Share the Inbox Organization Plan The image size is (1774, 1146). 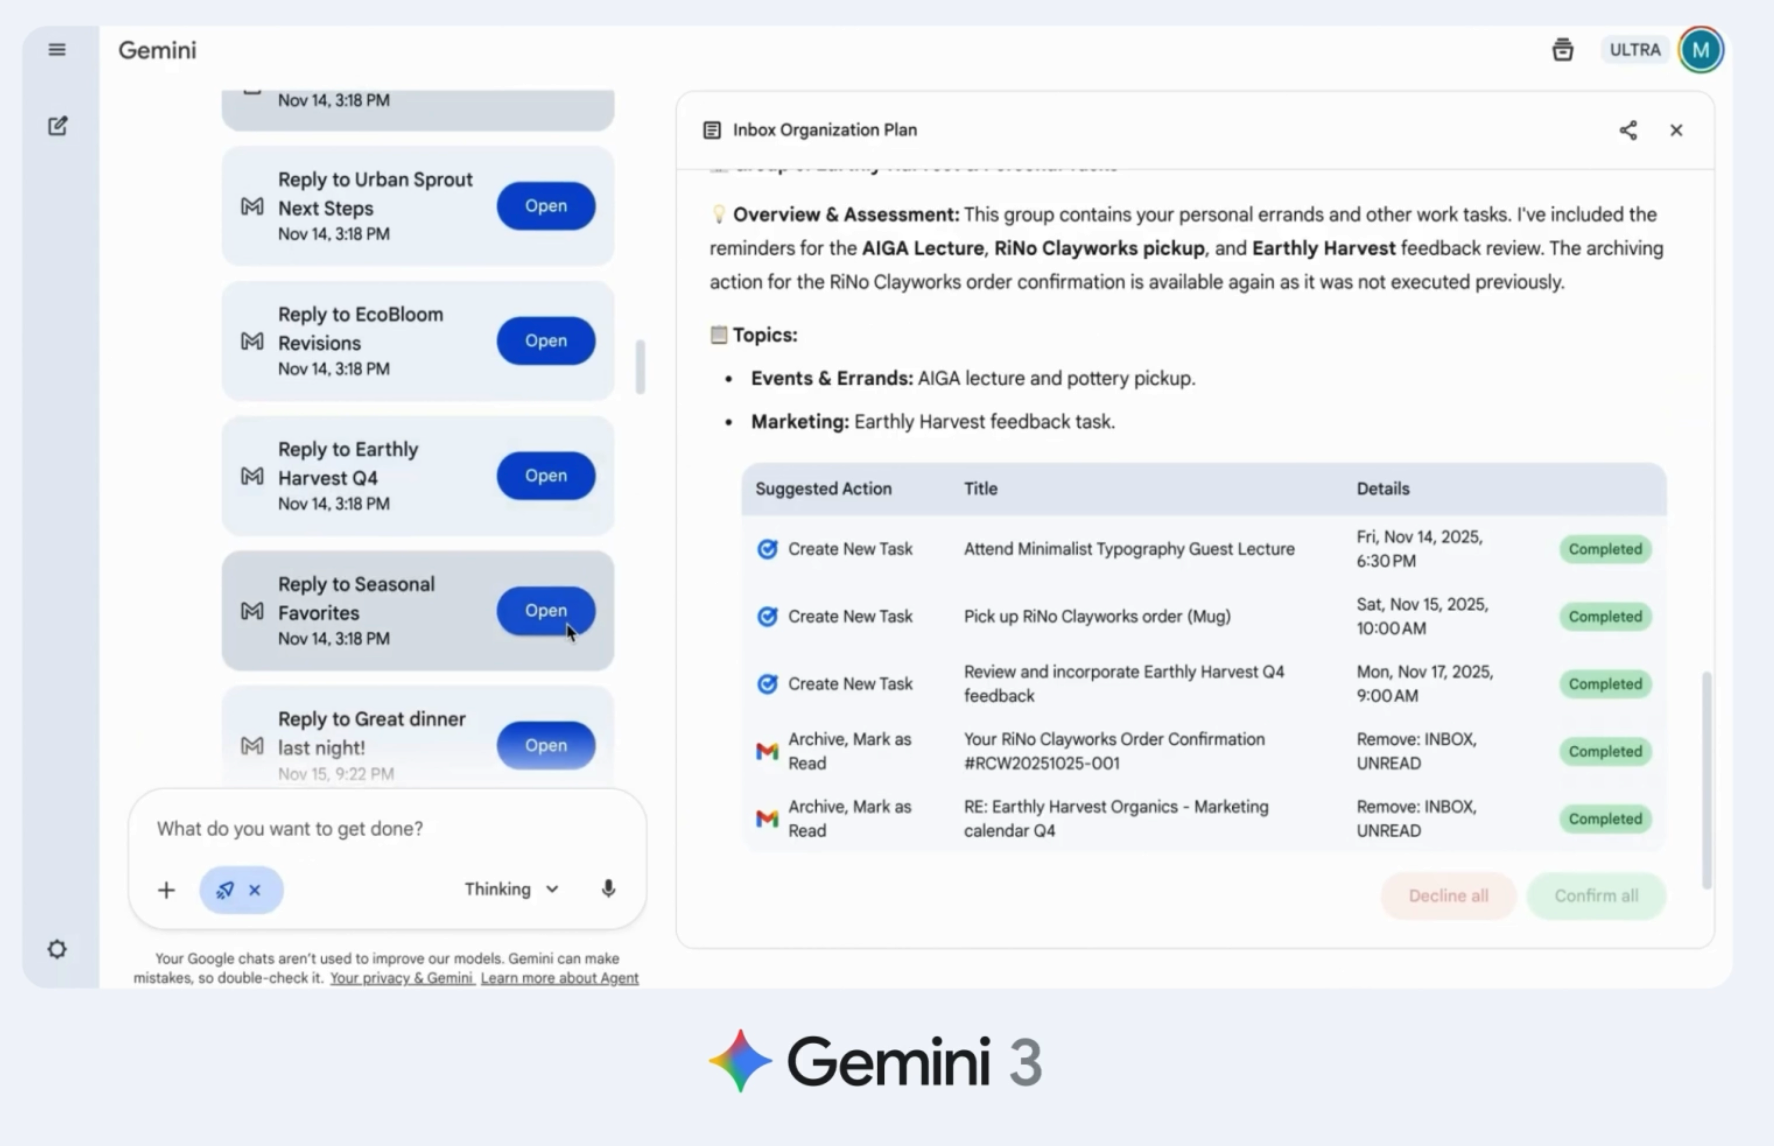pos(1628,130)
